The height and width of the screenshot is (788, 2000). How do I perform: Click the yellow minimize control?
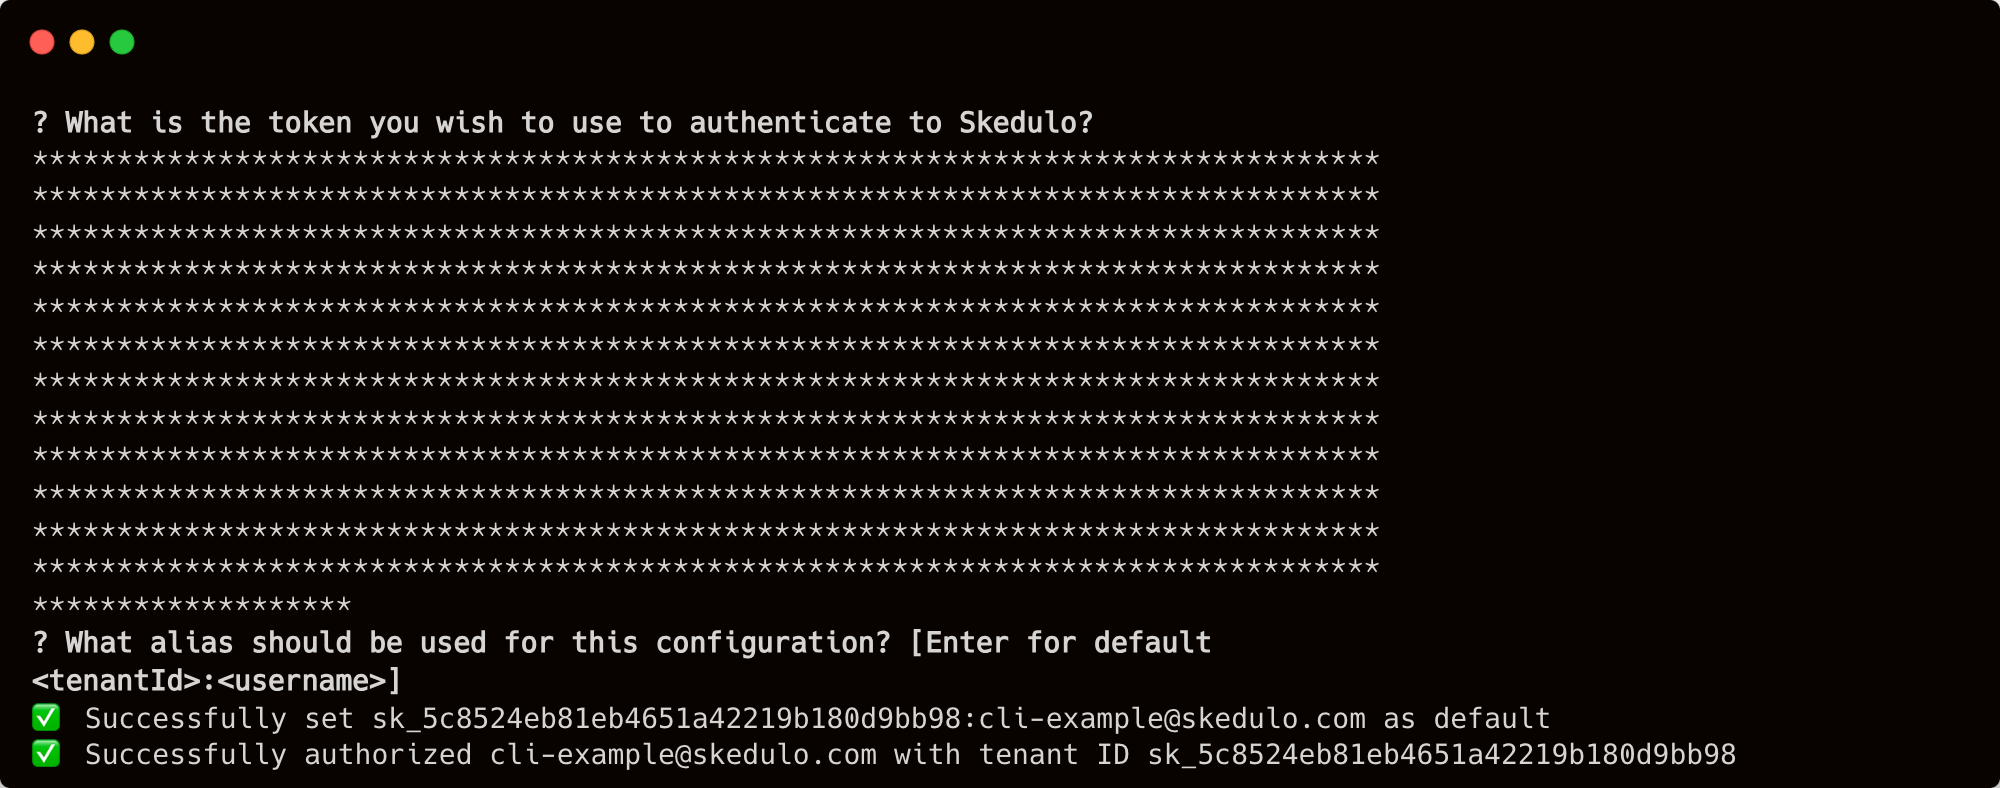(x=80, y=43)
